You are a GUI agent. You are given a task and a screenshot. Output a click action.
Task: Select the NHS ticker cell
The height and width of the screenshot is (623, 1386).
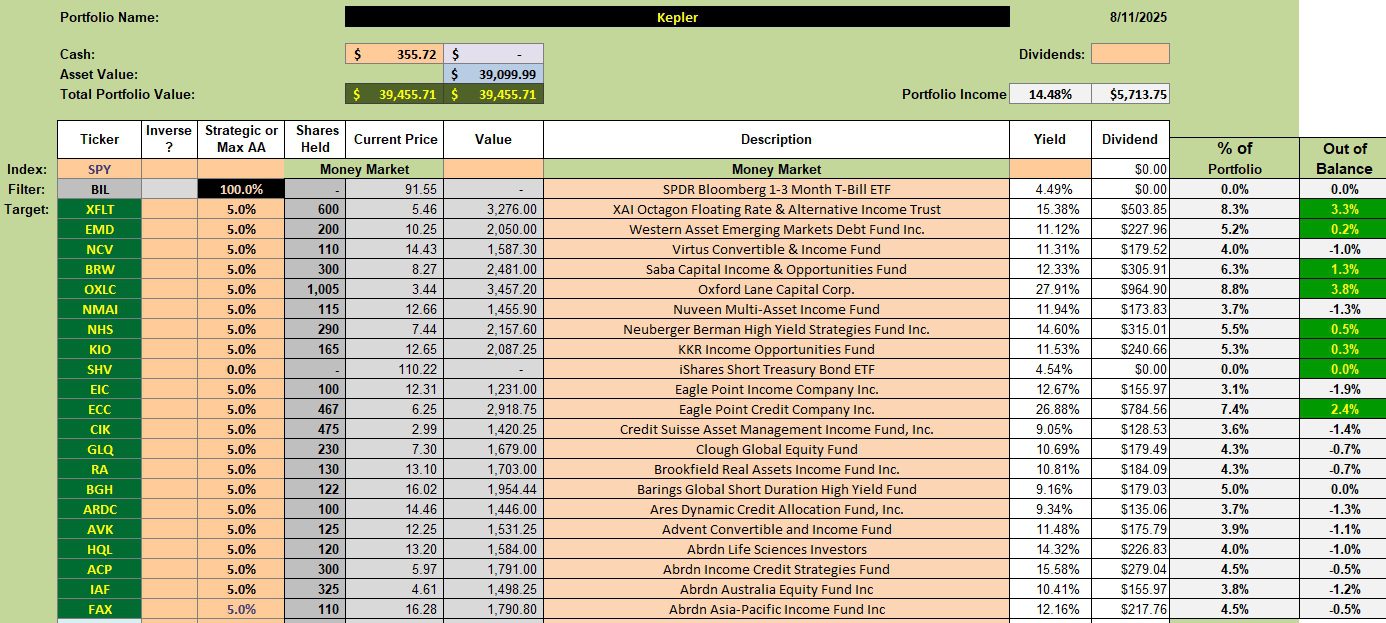click(99, 329)
